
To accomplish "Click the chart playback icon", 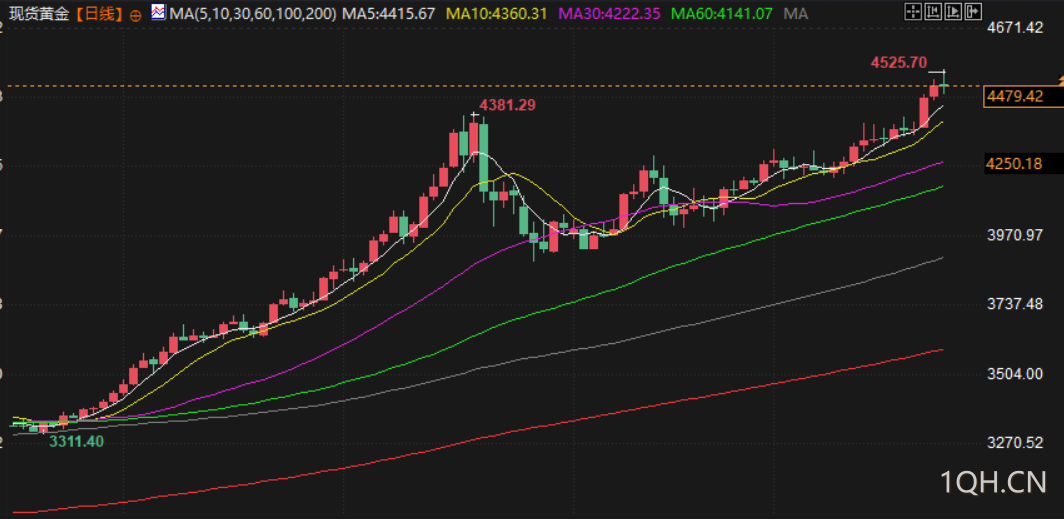I will [953, 11].
